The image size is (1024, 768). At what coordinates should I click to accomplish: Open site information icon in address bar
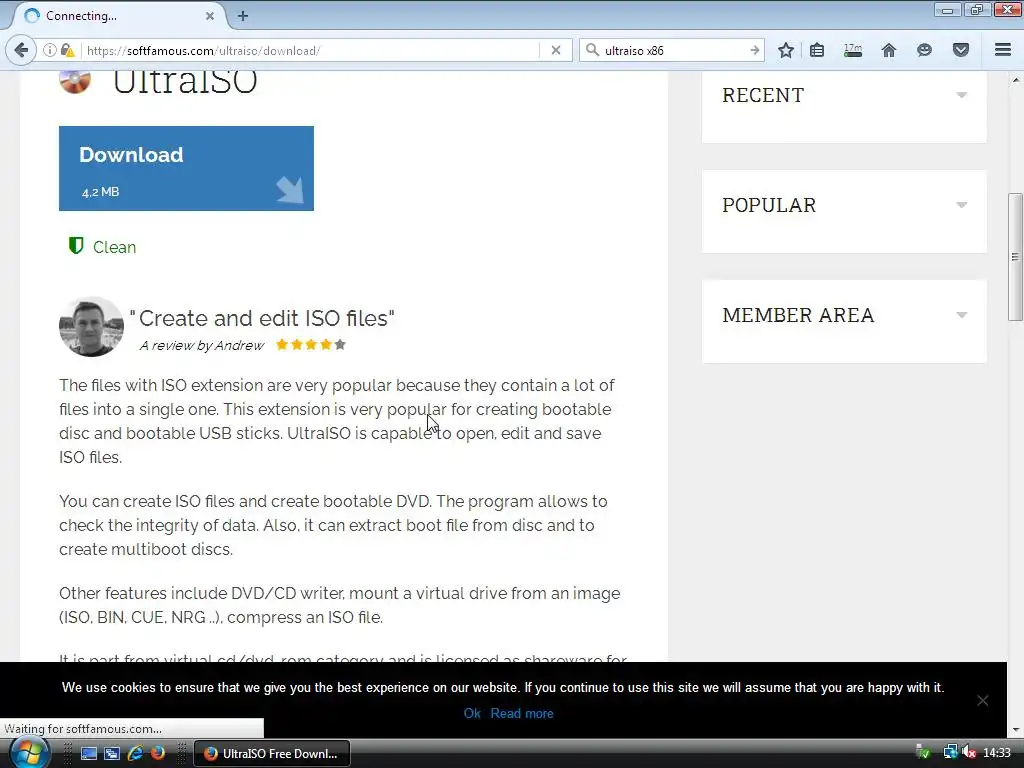[x=50, y=50]
